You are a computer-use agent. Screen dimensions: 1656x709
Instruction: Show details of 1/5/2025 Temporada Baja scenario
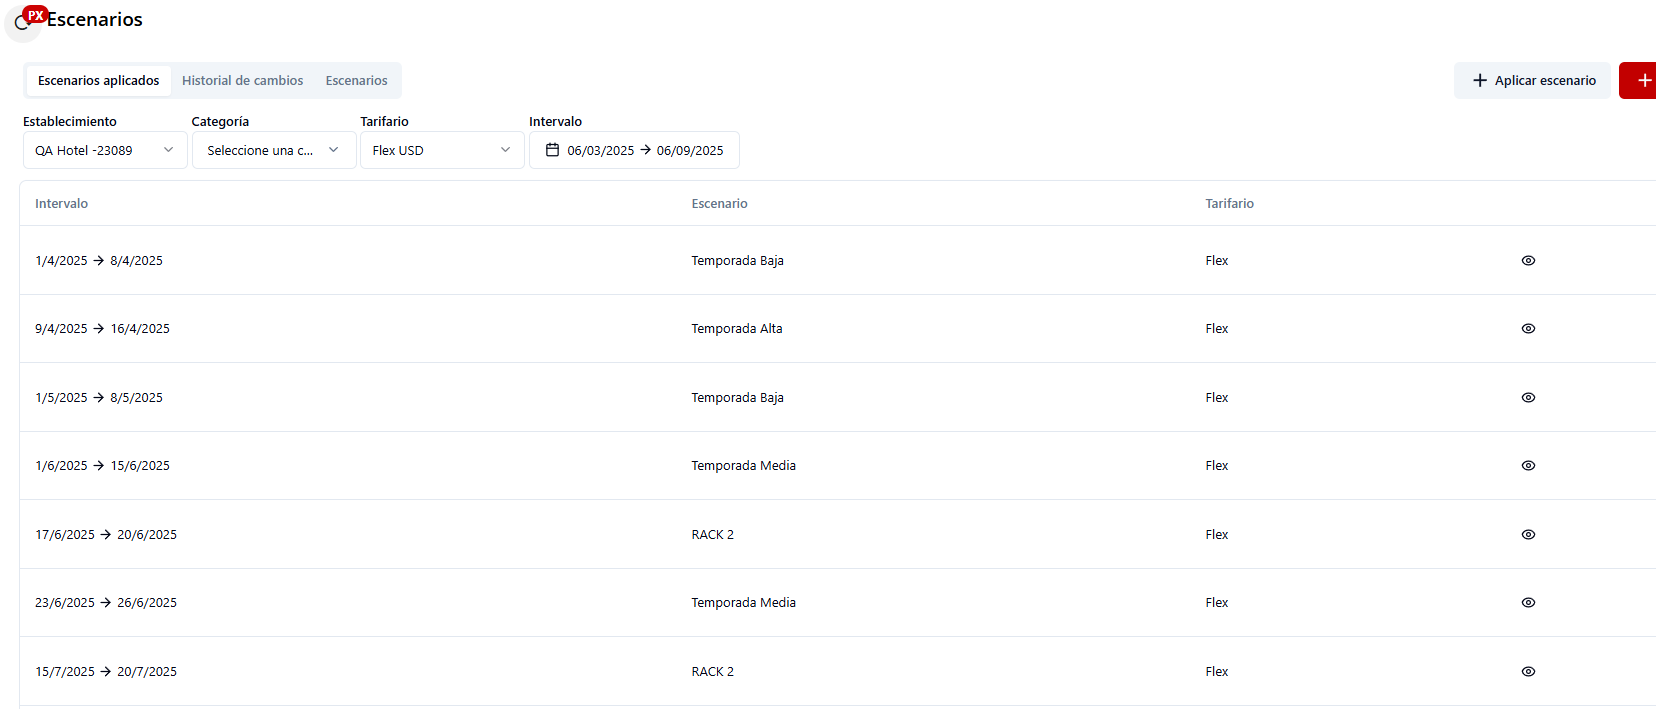coord(1527,397)
